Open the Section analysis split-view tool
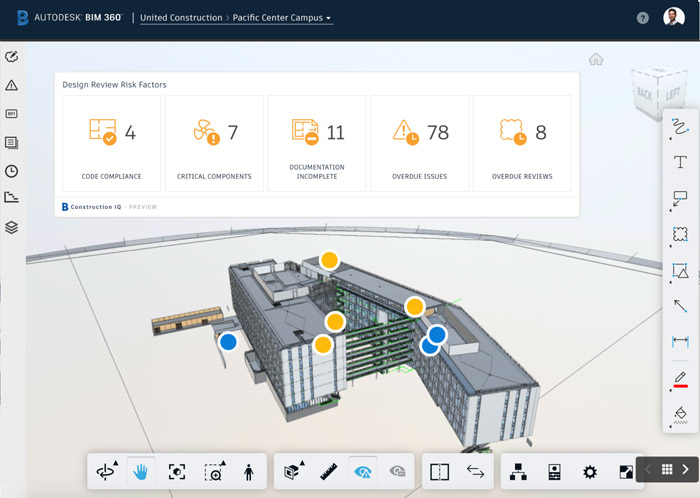700x498 pixels. (x=439, y=472)
